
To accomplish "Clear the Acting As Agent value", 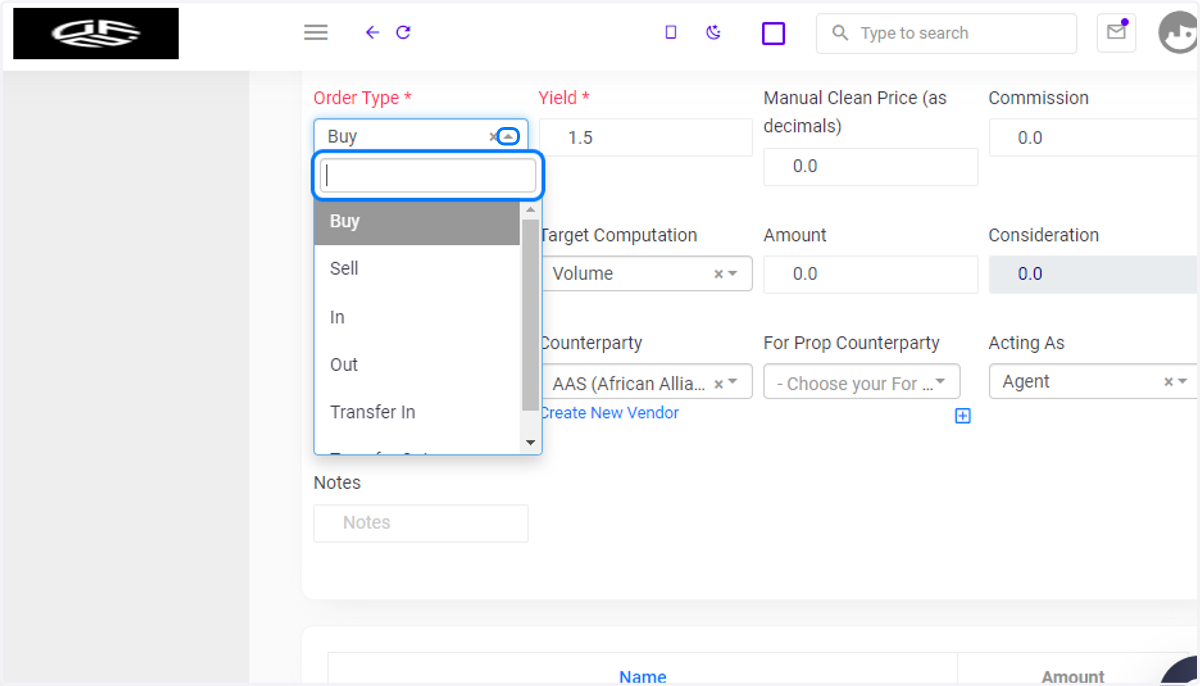I will (1168, 382).
